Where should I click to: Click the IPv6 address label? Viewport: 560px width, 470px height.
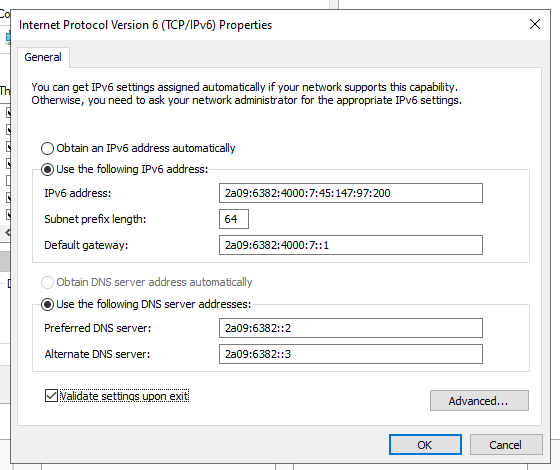click(x=78, y=193)
